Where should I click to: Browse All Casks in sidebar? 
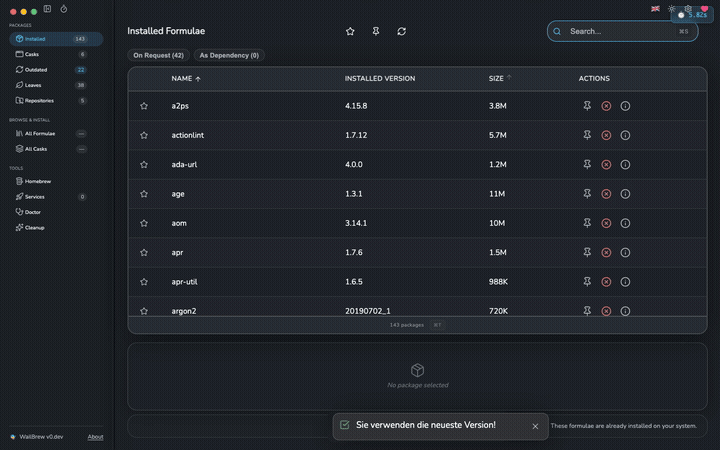click(56, 149)
